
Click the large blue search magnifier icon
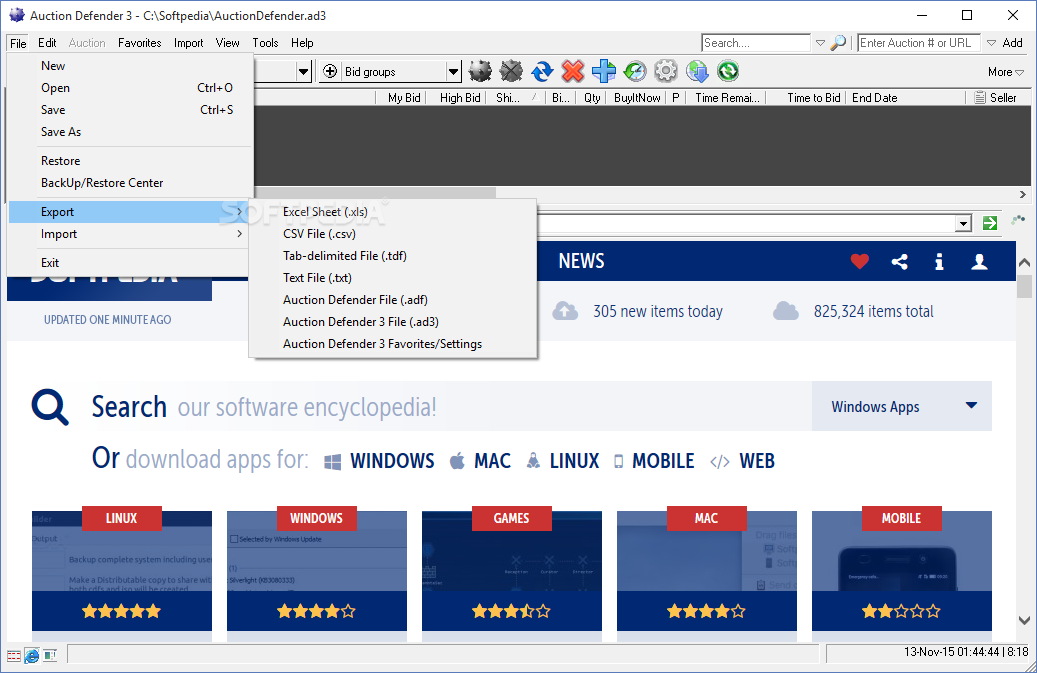(x=50, y=407)
